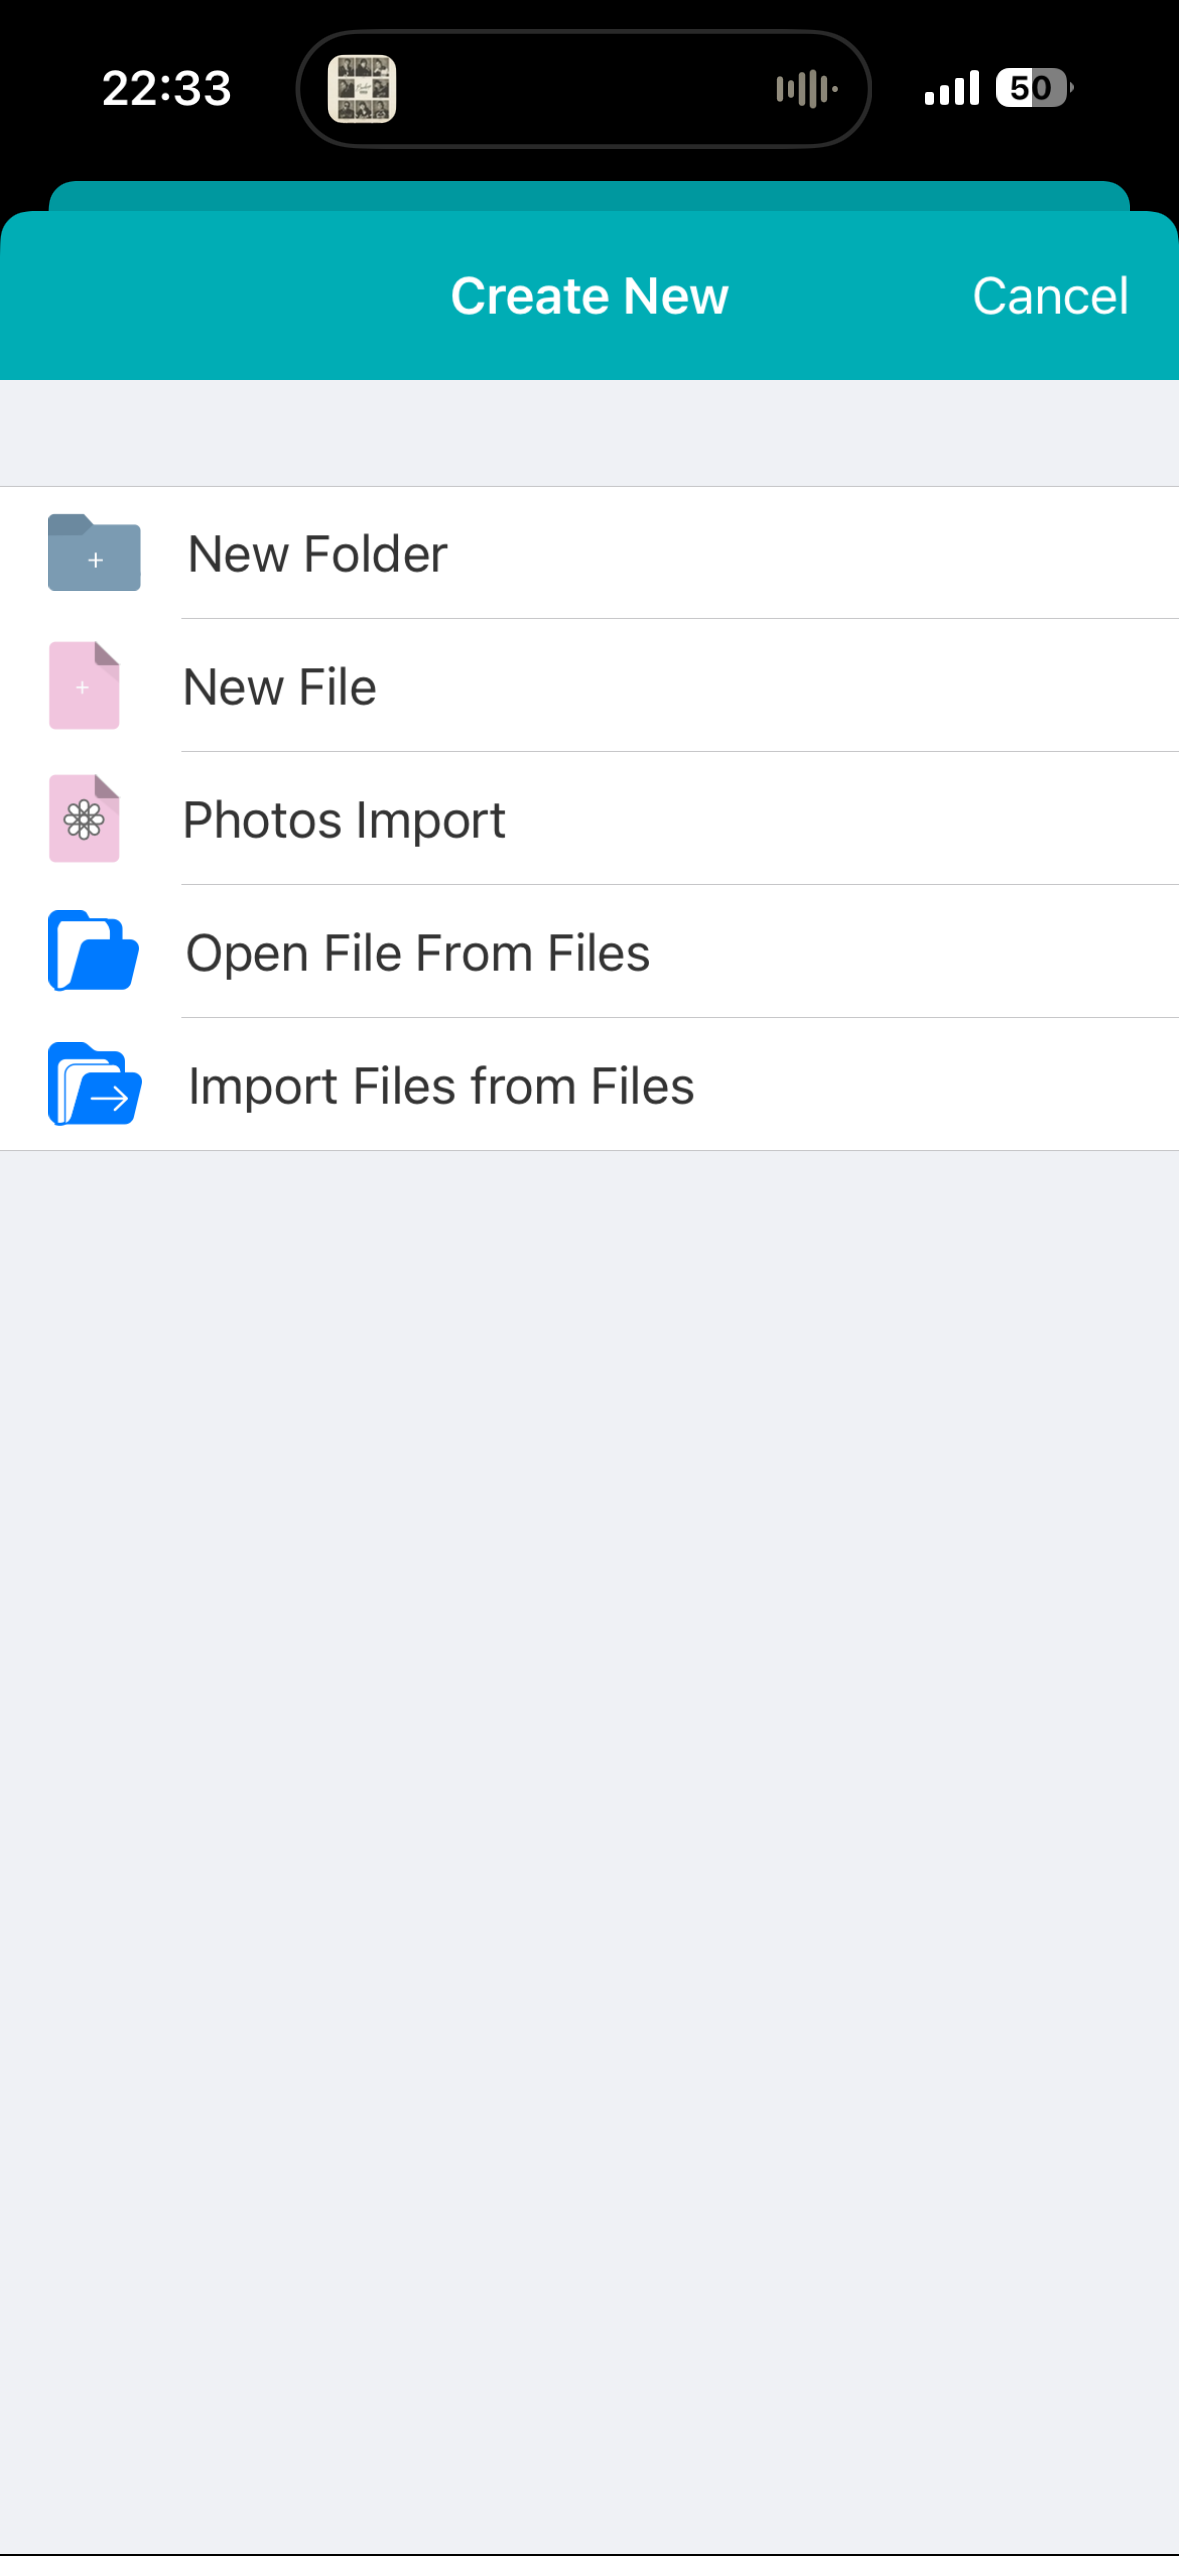Tap the battery indicator in status bar

(1033, 88)
